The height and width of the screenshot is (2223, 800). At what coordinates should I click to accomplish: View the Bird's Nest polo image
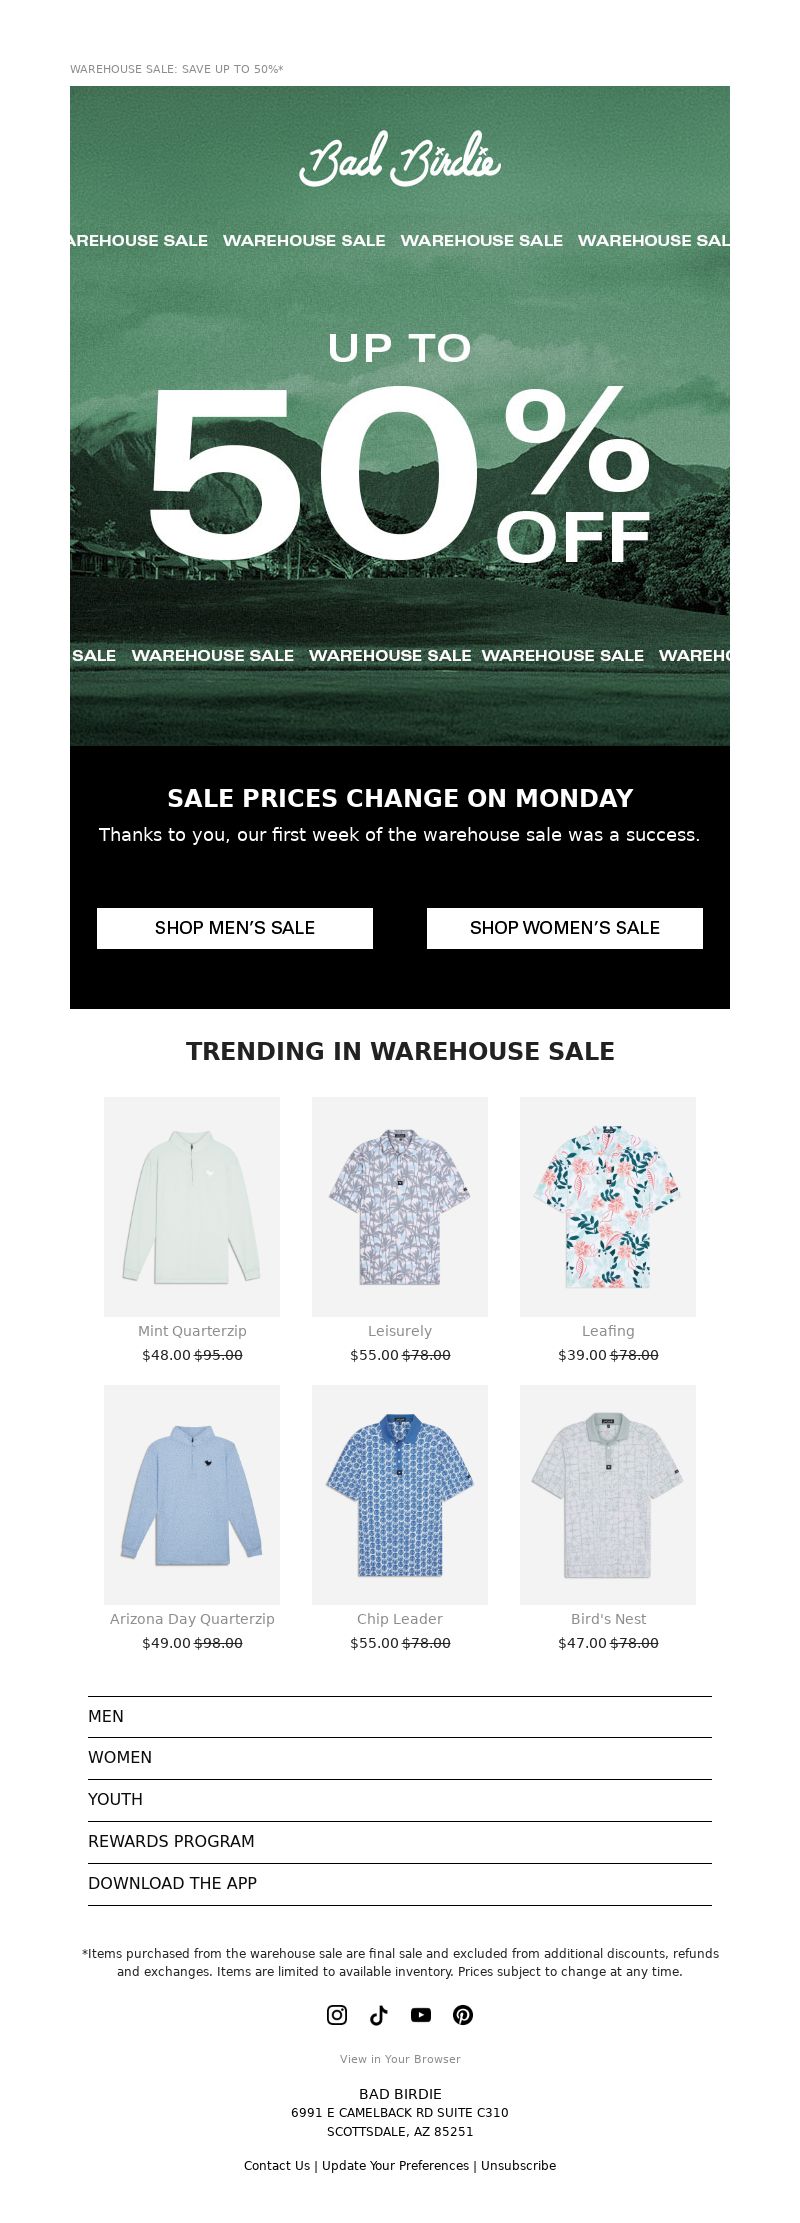tap(608, 1495)
